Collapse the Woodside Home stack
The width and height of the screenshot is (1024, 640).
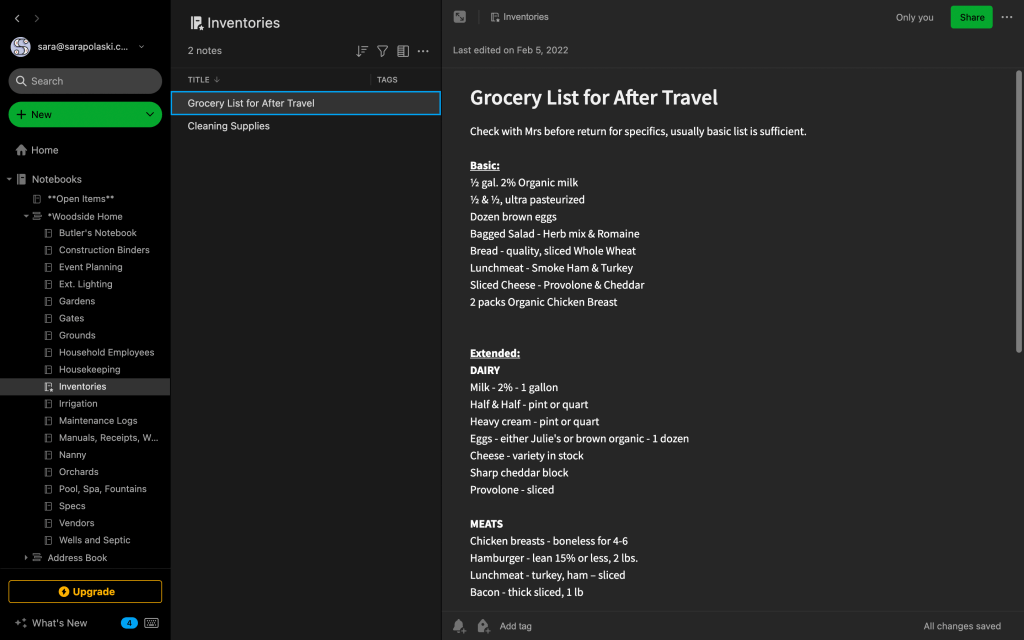(27, 216)
